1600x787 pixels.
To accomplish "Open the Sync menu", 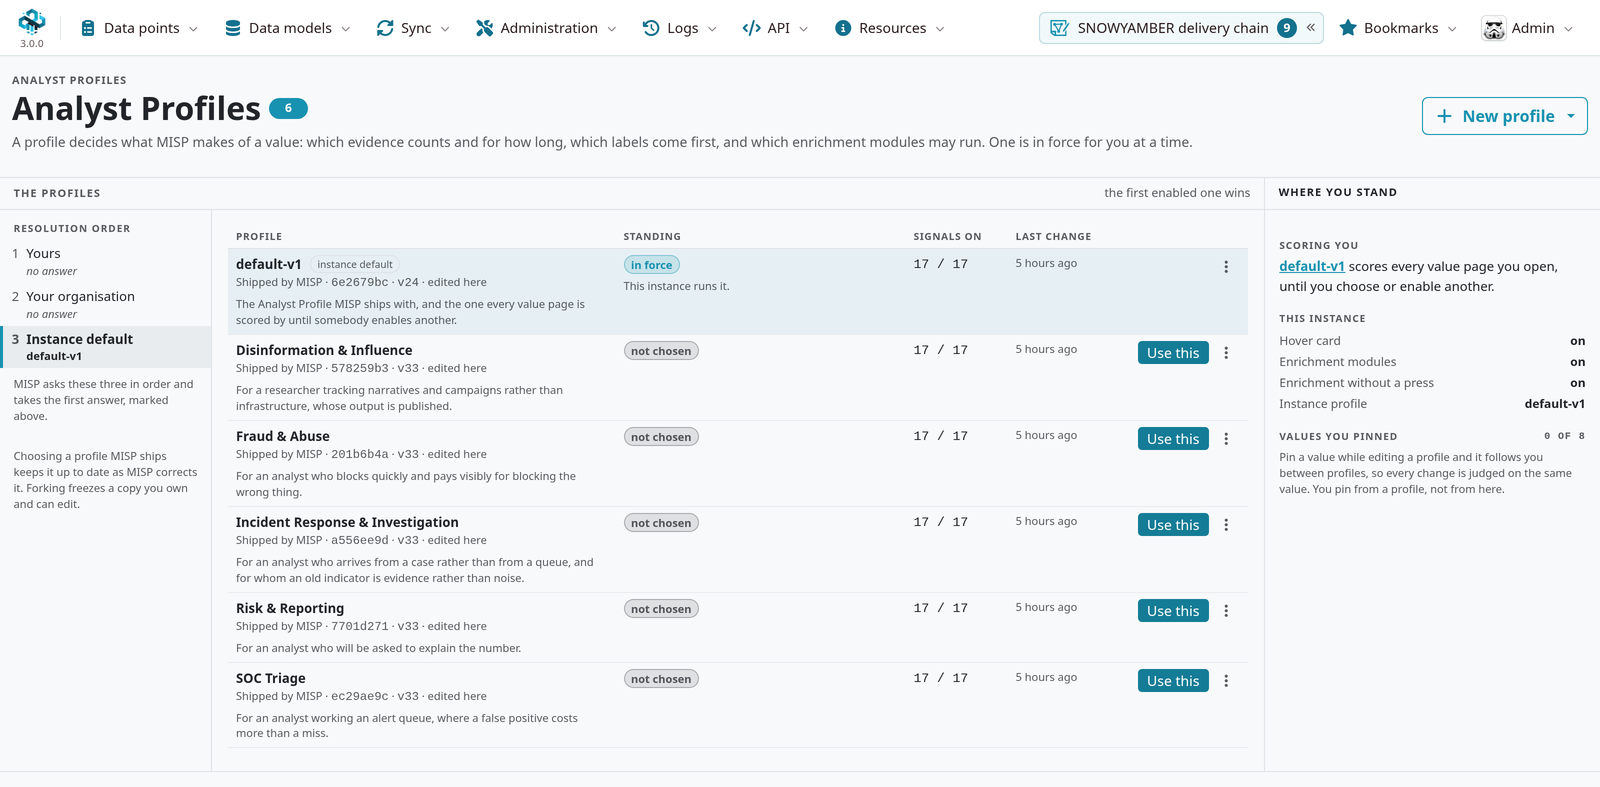I will [413, 28].
